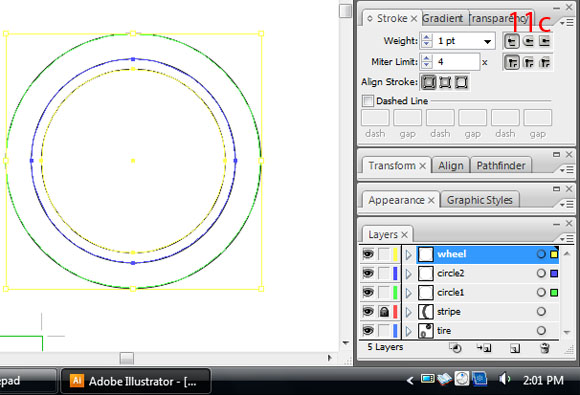
Task: Show hidden system tray icons arrow
Action: (x=410, y=380)
